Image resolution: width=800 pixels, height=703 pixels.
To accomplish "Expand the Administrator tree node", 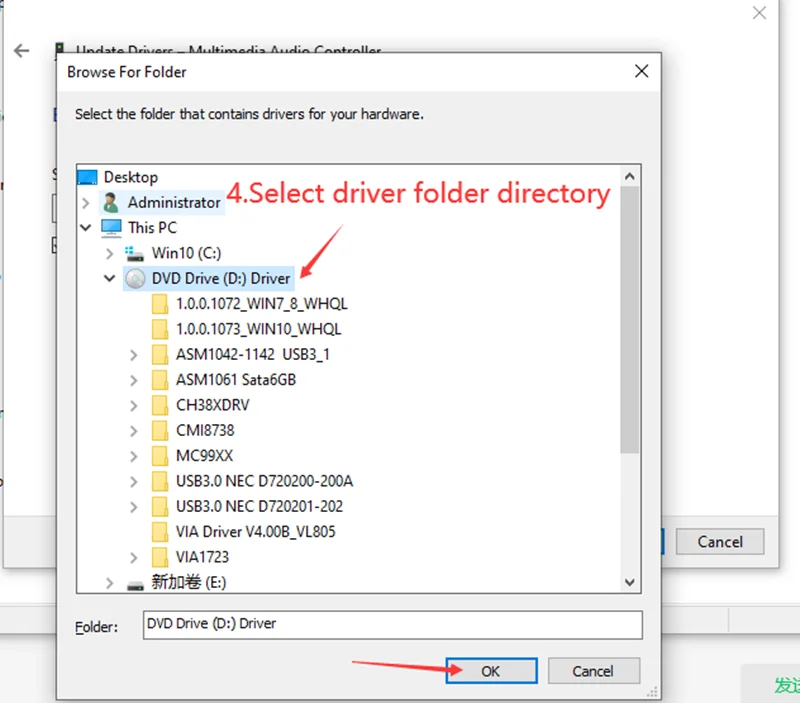I will coord(86,202).
